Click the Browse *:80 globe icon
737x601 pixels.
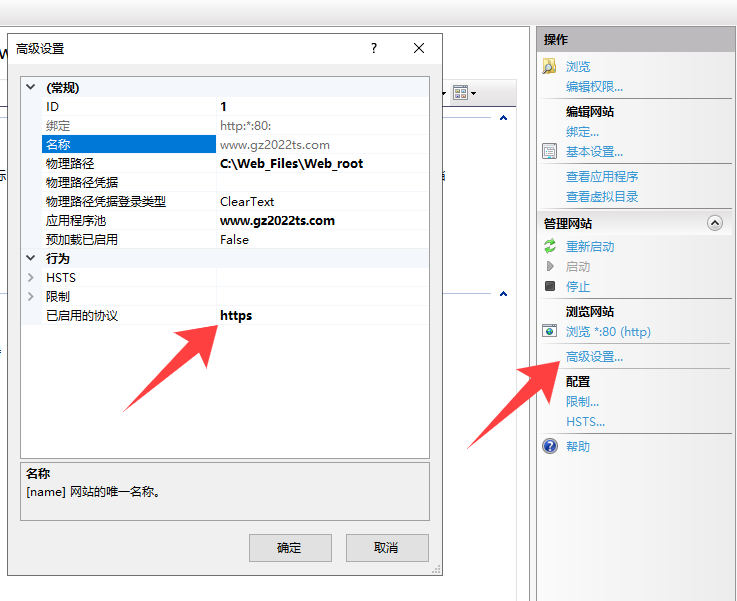(x=549, y=331)
